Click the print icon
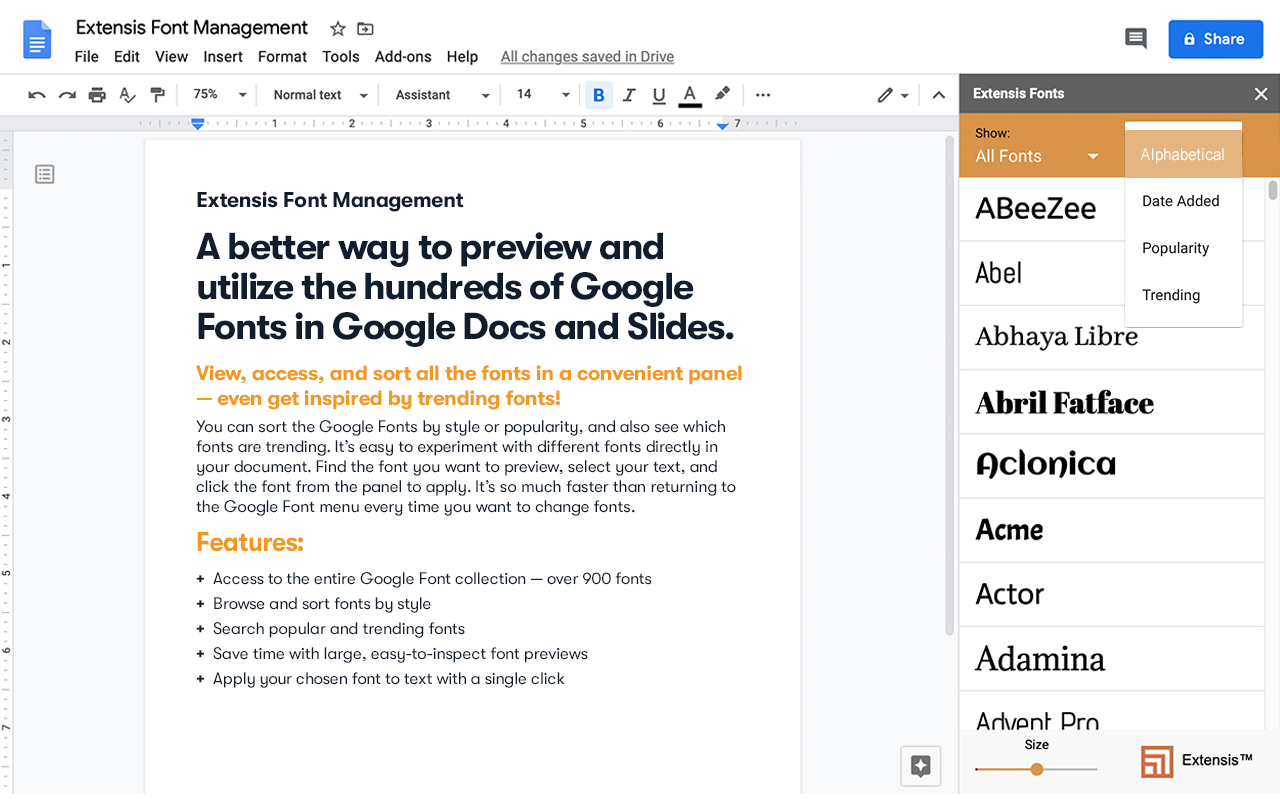Screen dimensions: 1280x800 pyautogui.click(x=97, y=95)
